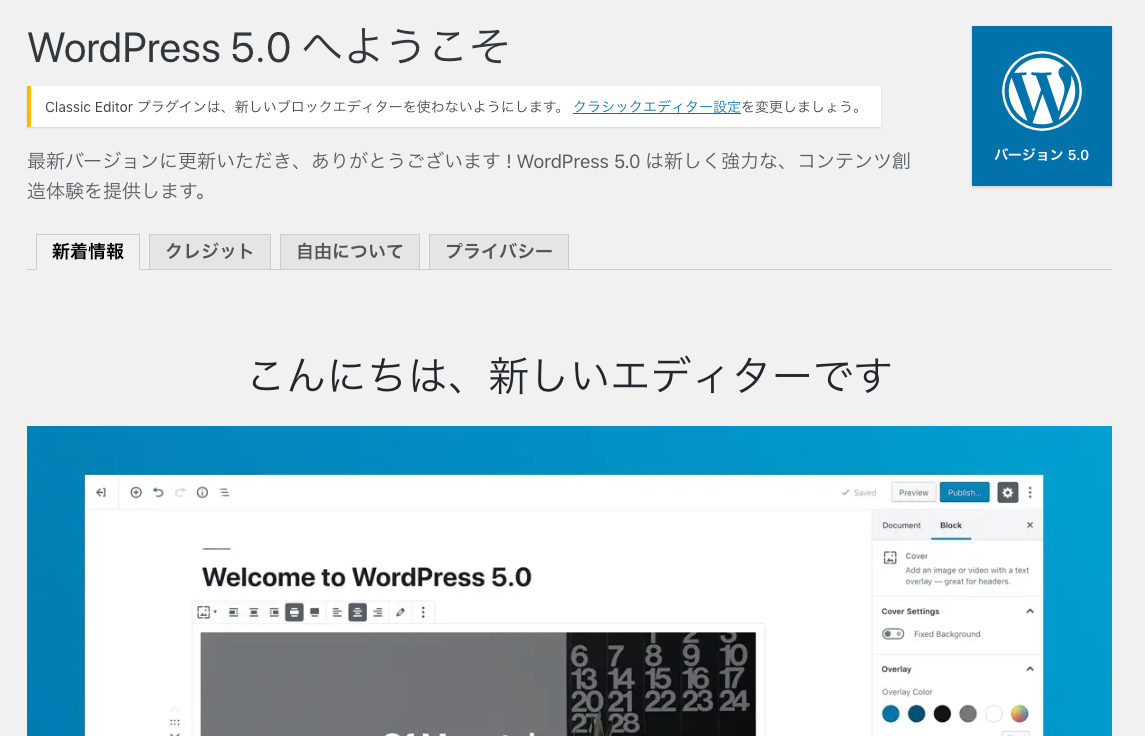Select the black overlay color swatch
The height and width of the screenshot is (736, 1145).
coord(942,714)
